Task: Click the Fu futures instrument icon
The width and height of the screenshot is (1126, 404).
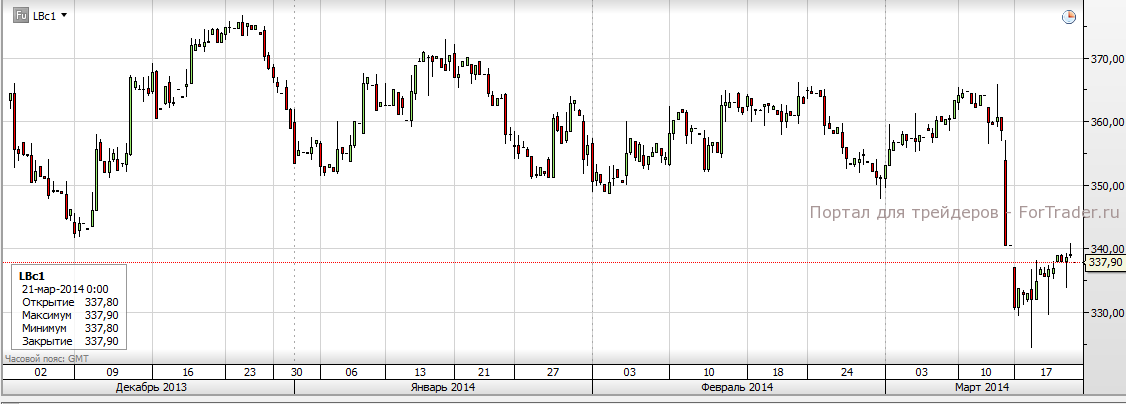Action: pos(22,15)
